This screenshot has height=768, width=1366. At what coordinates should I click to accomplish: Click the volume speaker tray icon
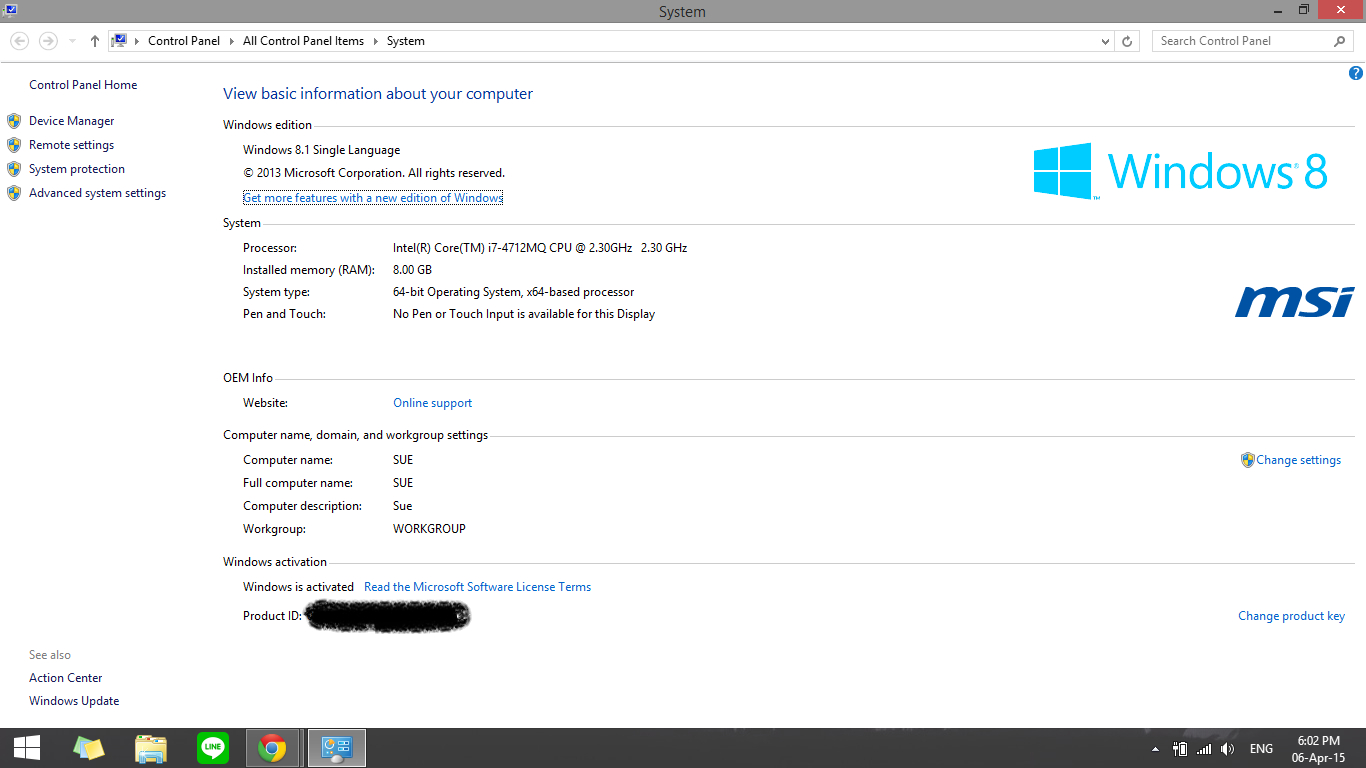[x=1228, y=749]
